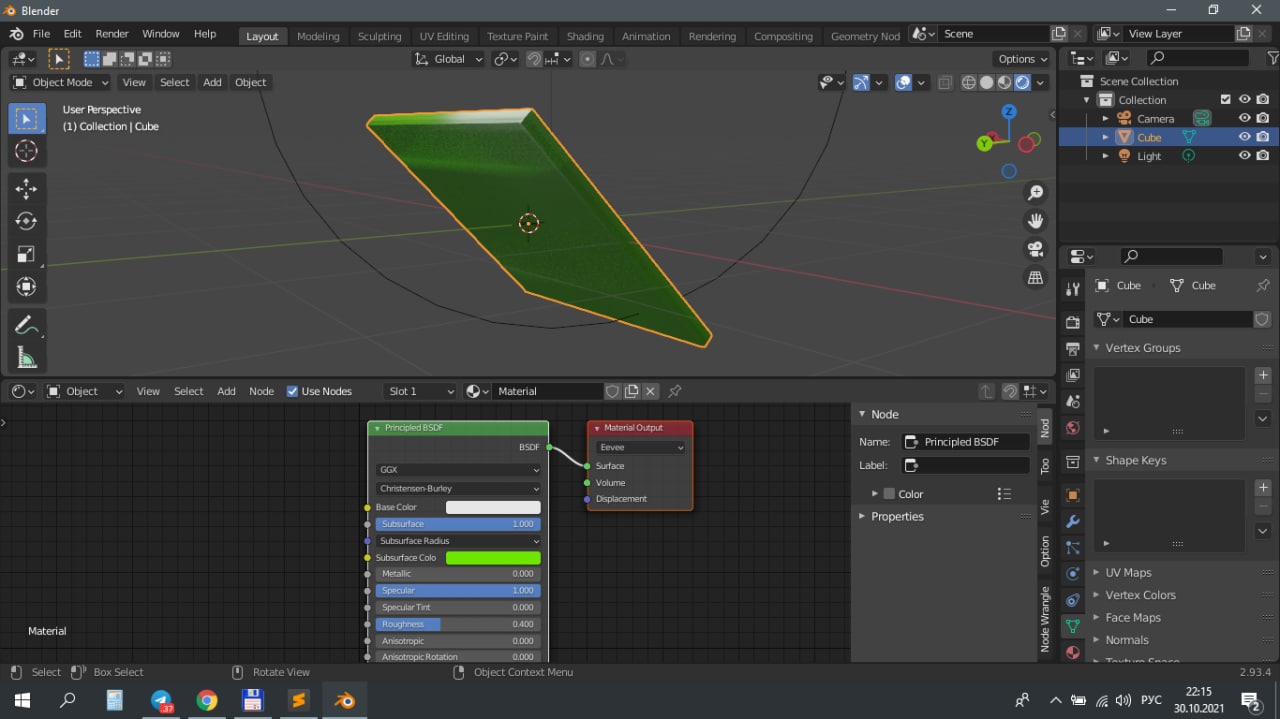Select the Cursor tool in viewport toolbar
This screenshot has width=1280, height=719.
(27, 152)
